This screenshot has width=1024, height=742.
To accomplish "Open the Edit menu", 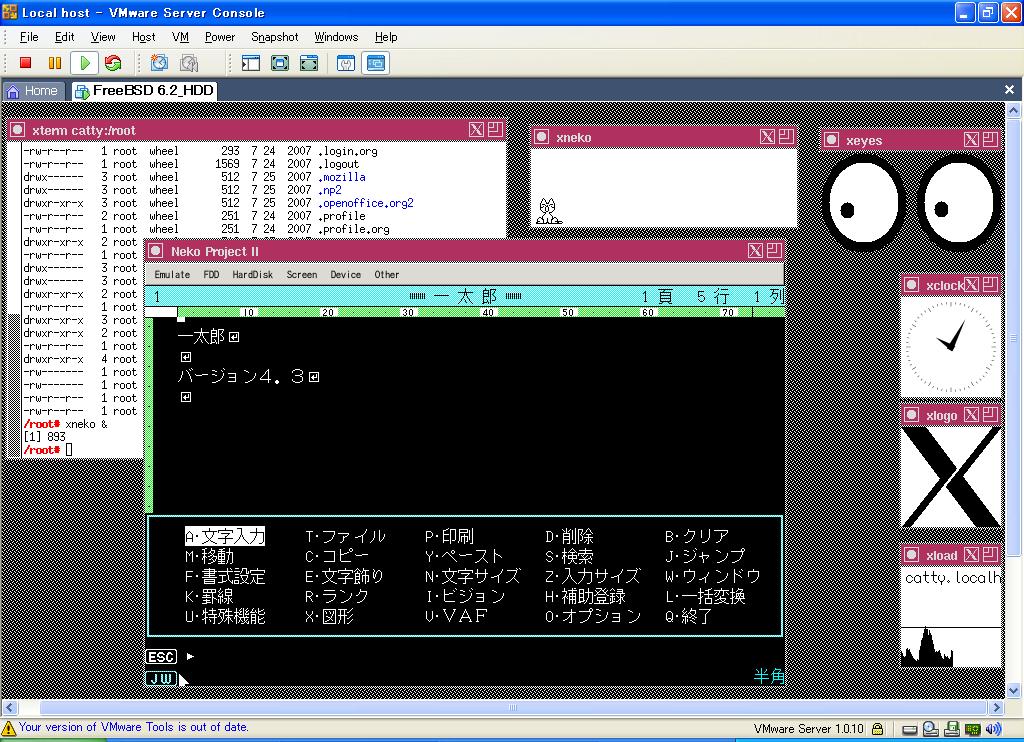I will click(x=65, y=37).
